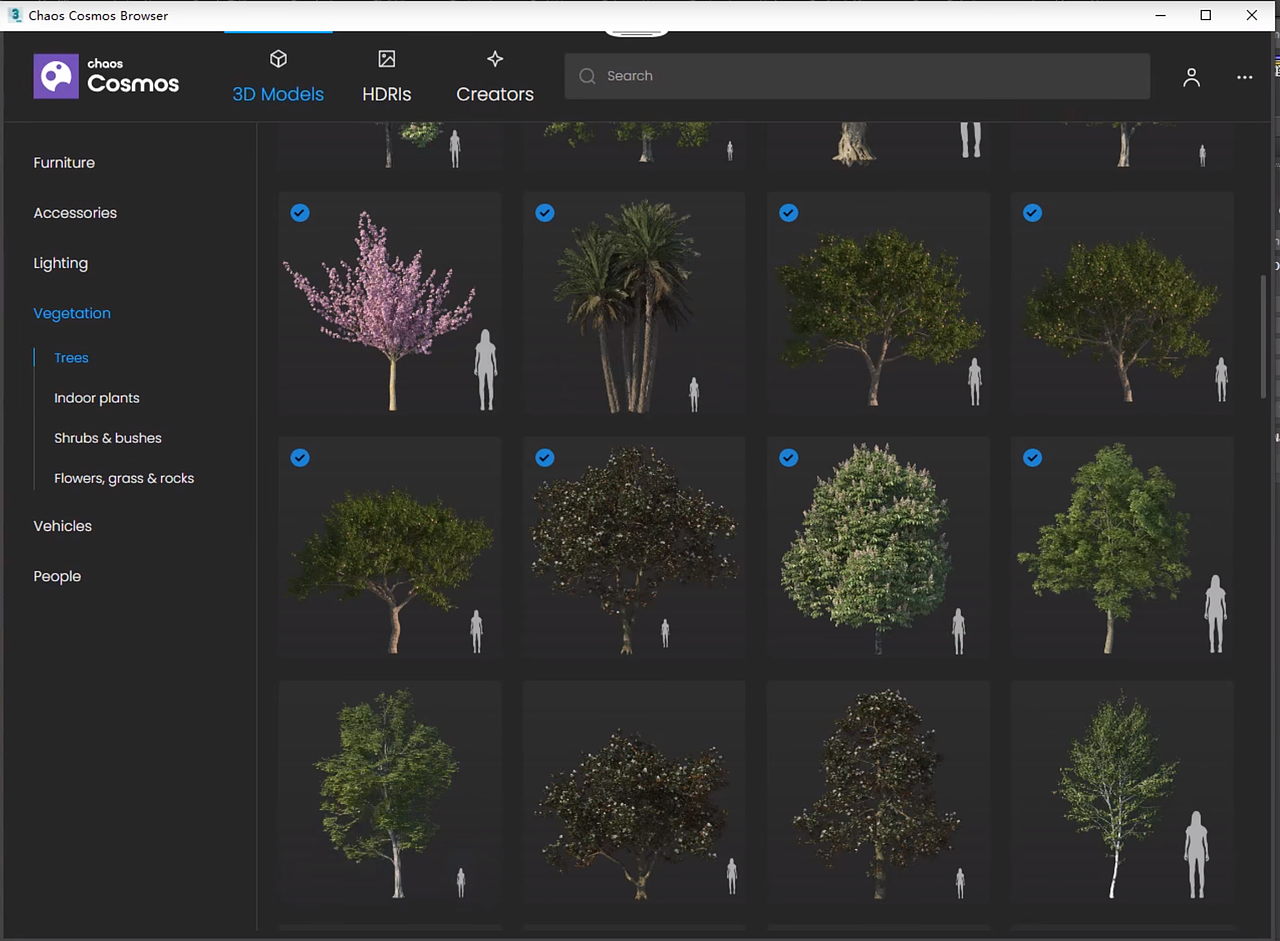This screenshot has height=941, width=1280.
Task: Select the Trees subcategory
Action: [70, 357]
